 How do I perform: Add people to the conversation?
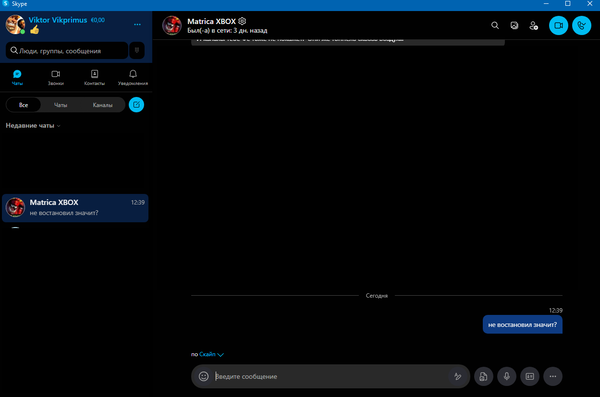pyautogui.click(x=533, y=26)
